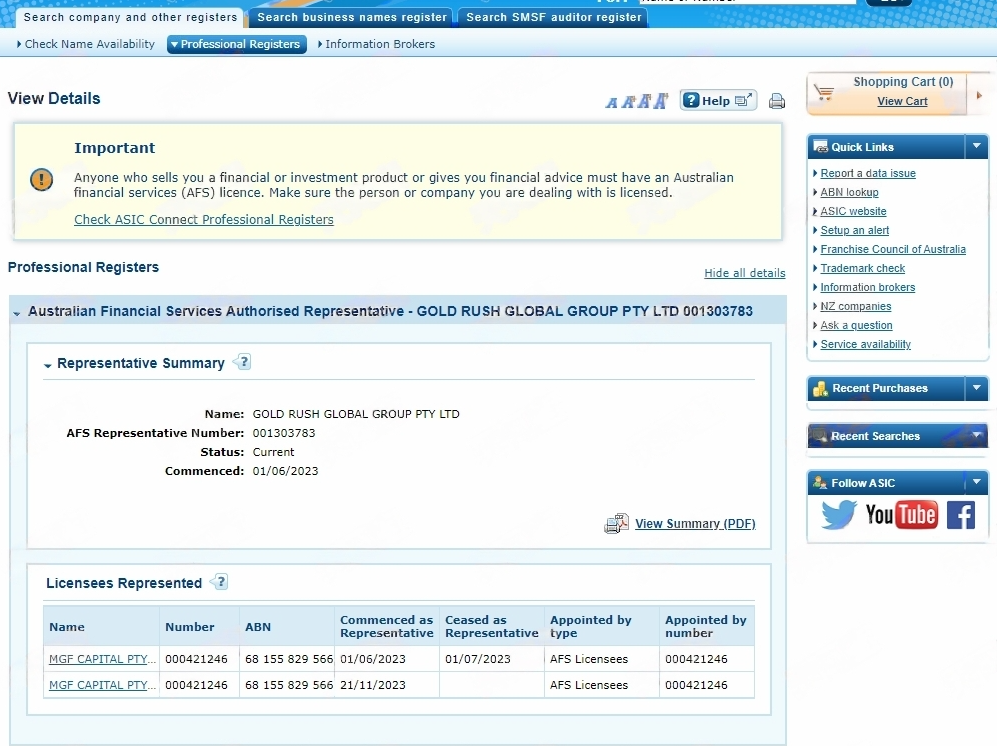Click the Follow ASIC people icon

tap(820, 483)
